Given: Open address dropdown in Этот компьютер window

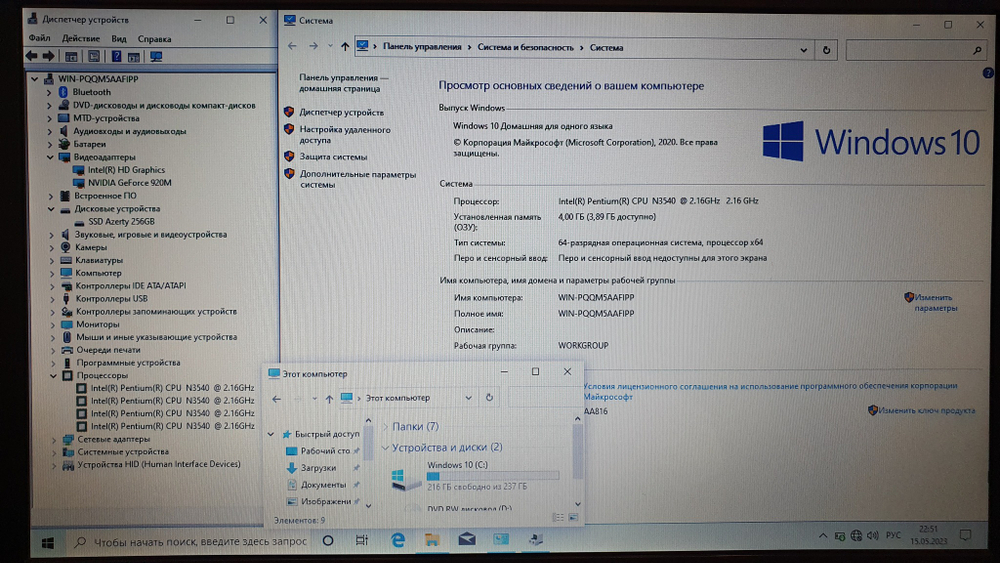Looking at the screenshot, I should pyautogui.click(x=468, y=397).
